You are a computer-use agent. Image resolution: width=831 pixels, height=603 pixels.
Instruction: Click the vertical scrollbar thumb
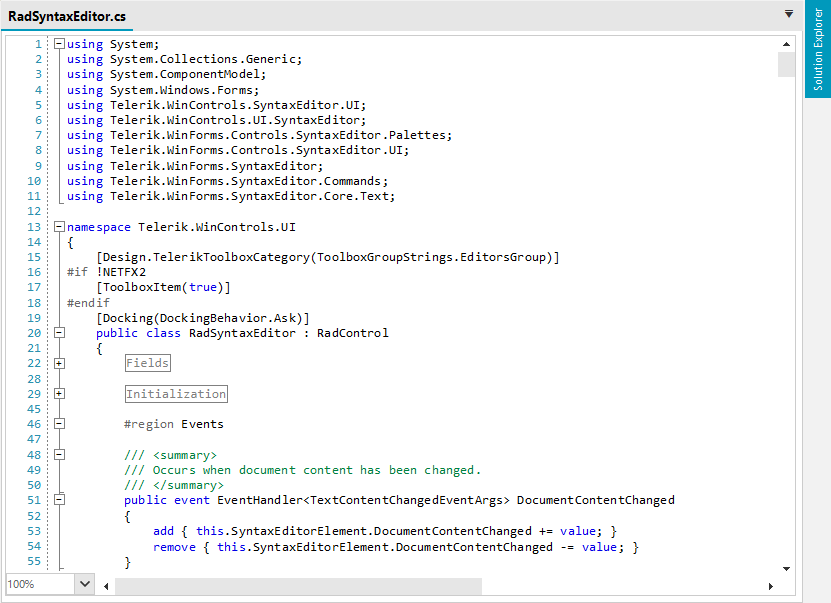coord(786,64)
